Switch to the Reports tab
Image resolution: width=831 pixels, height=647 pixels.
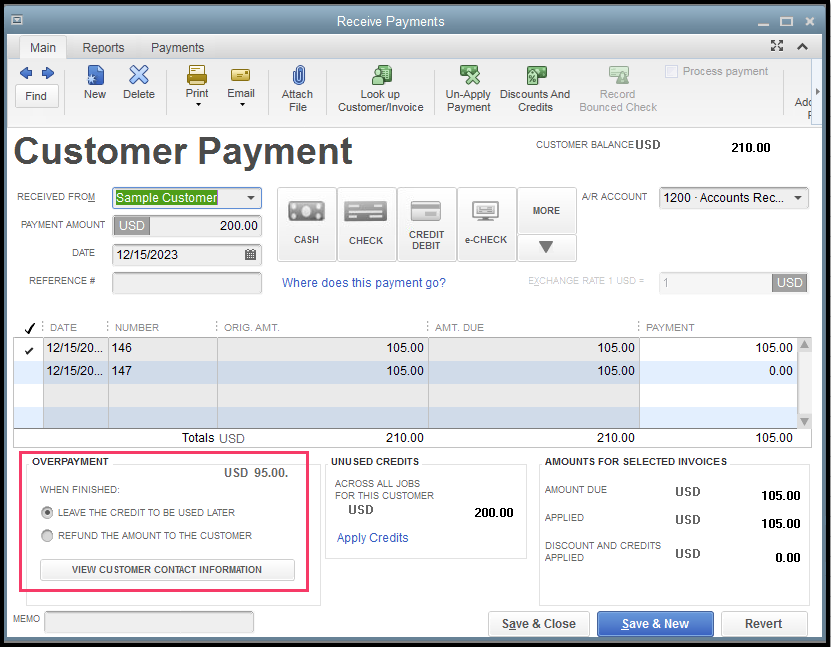[x=103, y=48]
